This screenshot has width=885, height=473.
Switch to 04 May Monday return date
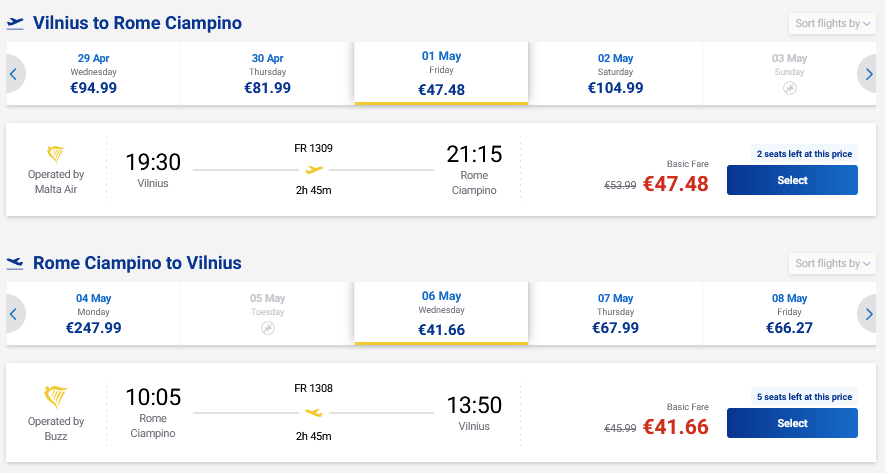94,313
